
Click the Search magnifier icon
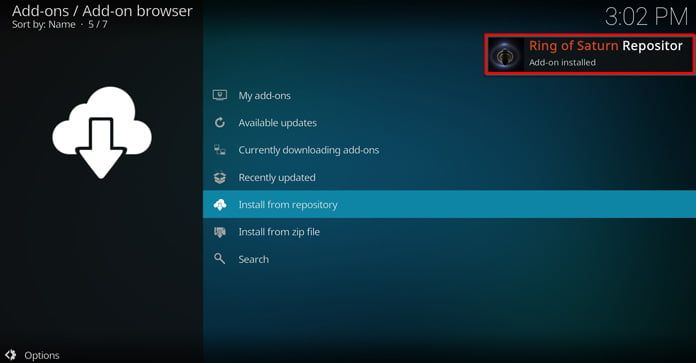point(219,258)
